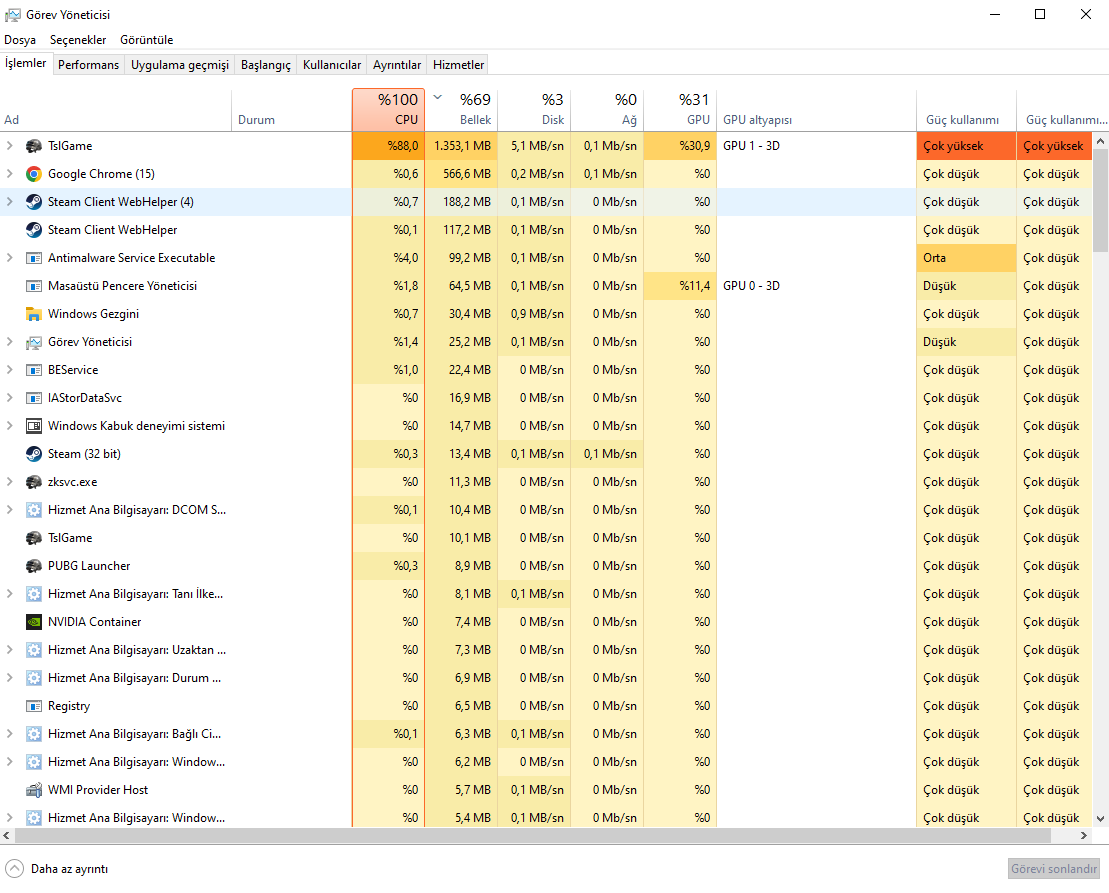Sort by the Bellek column header

tap(462, 109)
